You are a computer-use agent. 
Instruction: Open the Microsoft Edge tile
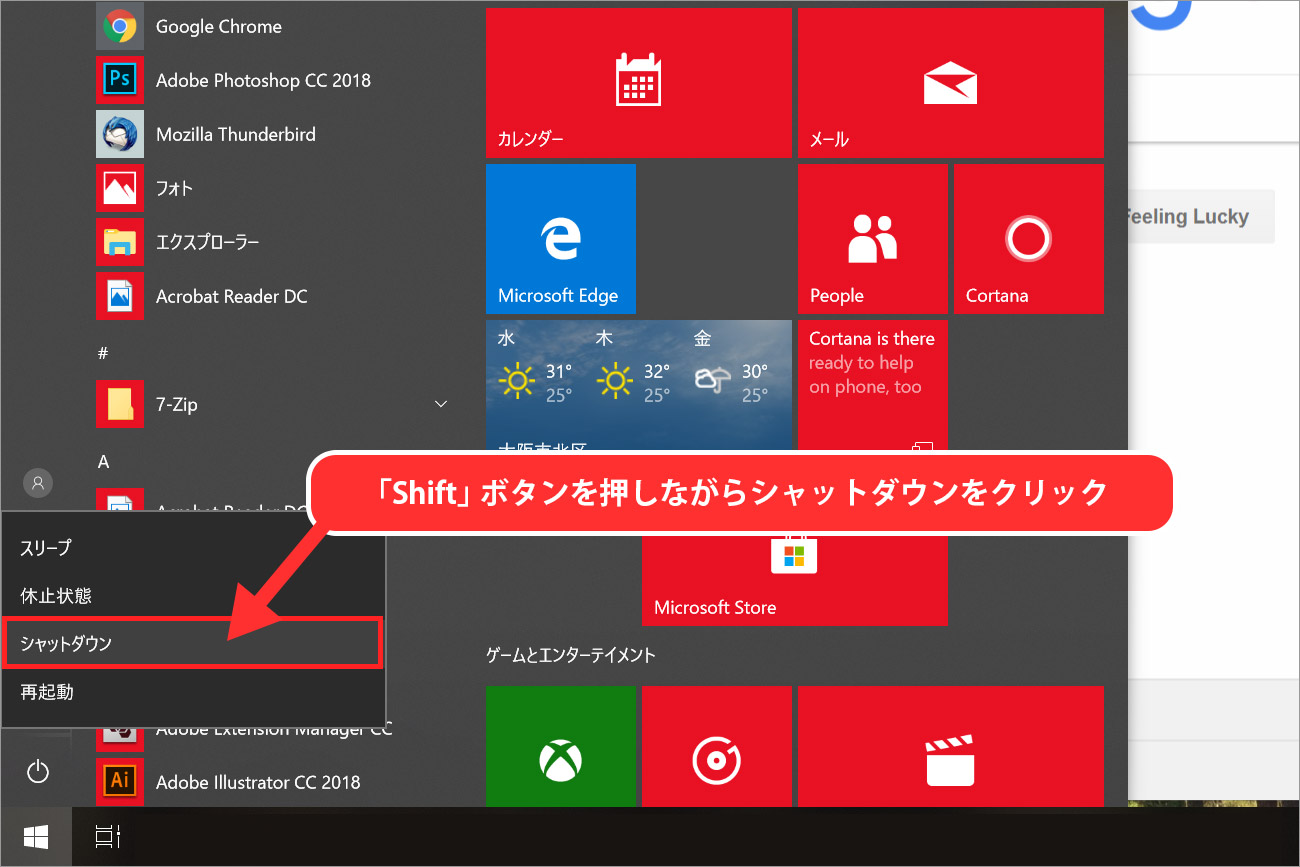click(561, 239)
